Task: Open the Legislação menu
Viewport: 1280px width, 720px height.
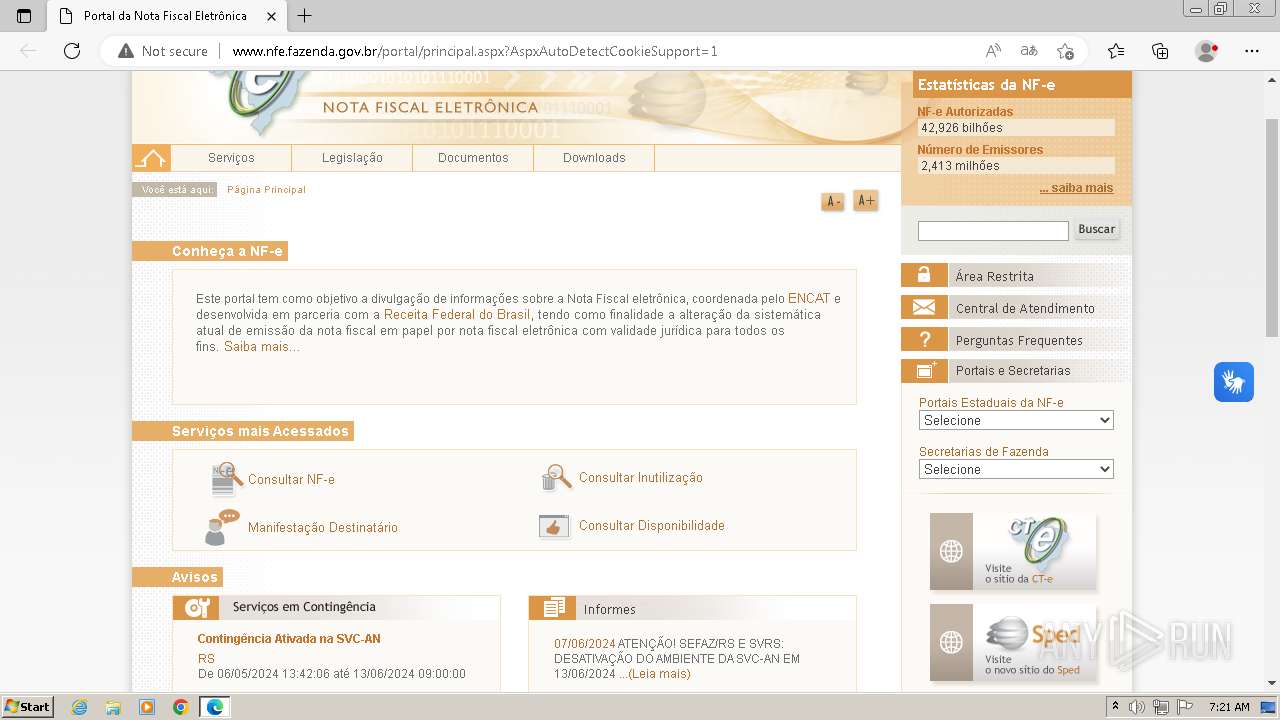Action: (x=352, y=158)
